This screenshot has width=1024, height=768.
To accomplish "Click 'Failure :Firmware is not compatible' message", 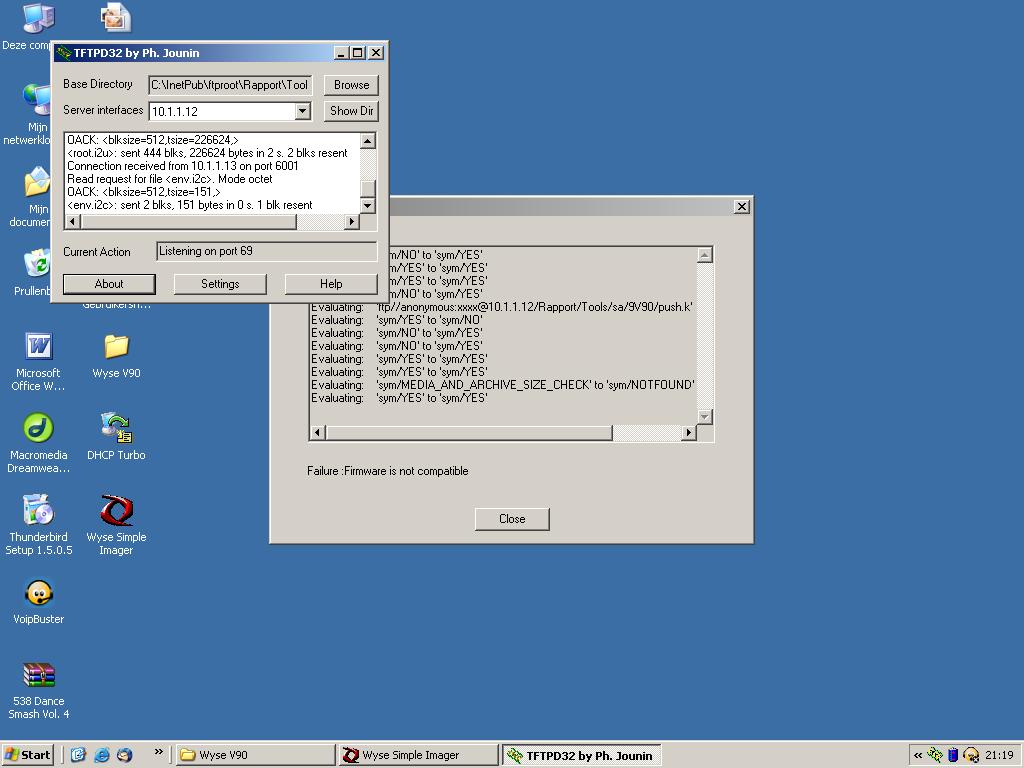I will point(388,471).
